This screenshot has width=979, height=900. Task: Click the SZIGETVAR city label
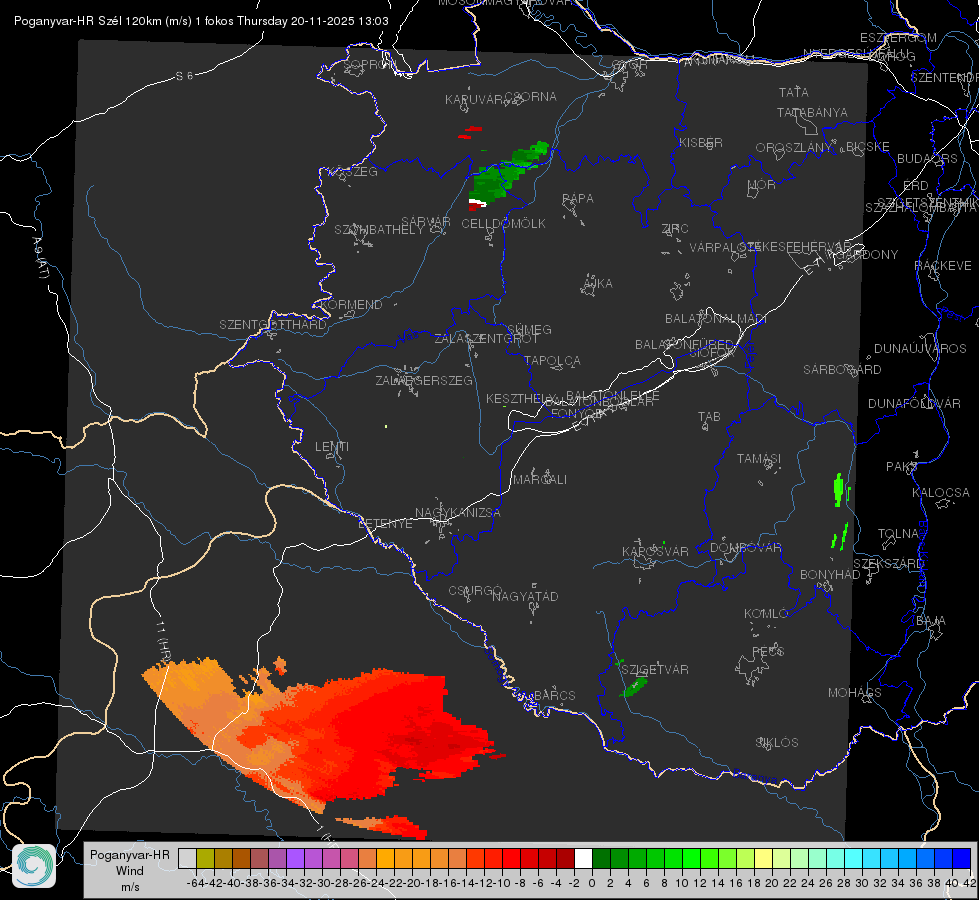[x=655, y=670]
